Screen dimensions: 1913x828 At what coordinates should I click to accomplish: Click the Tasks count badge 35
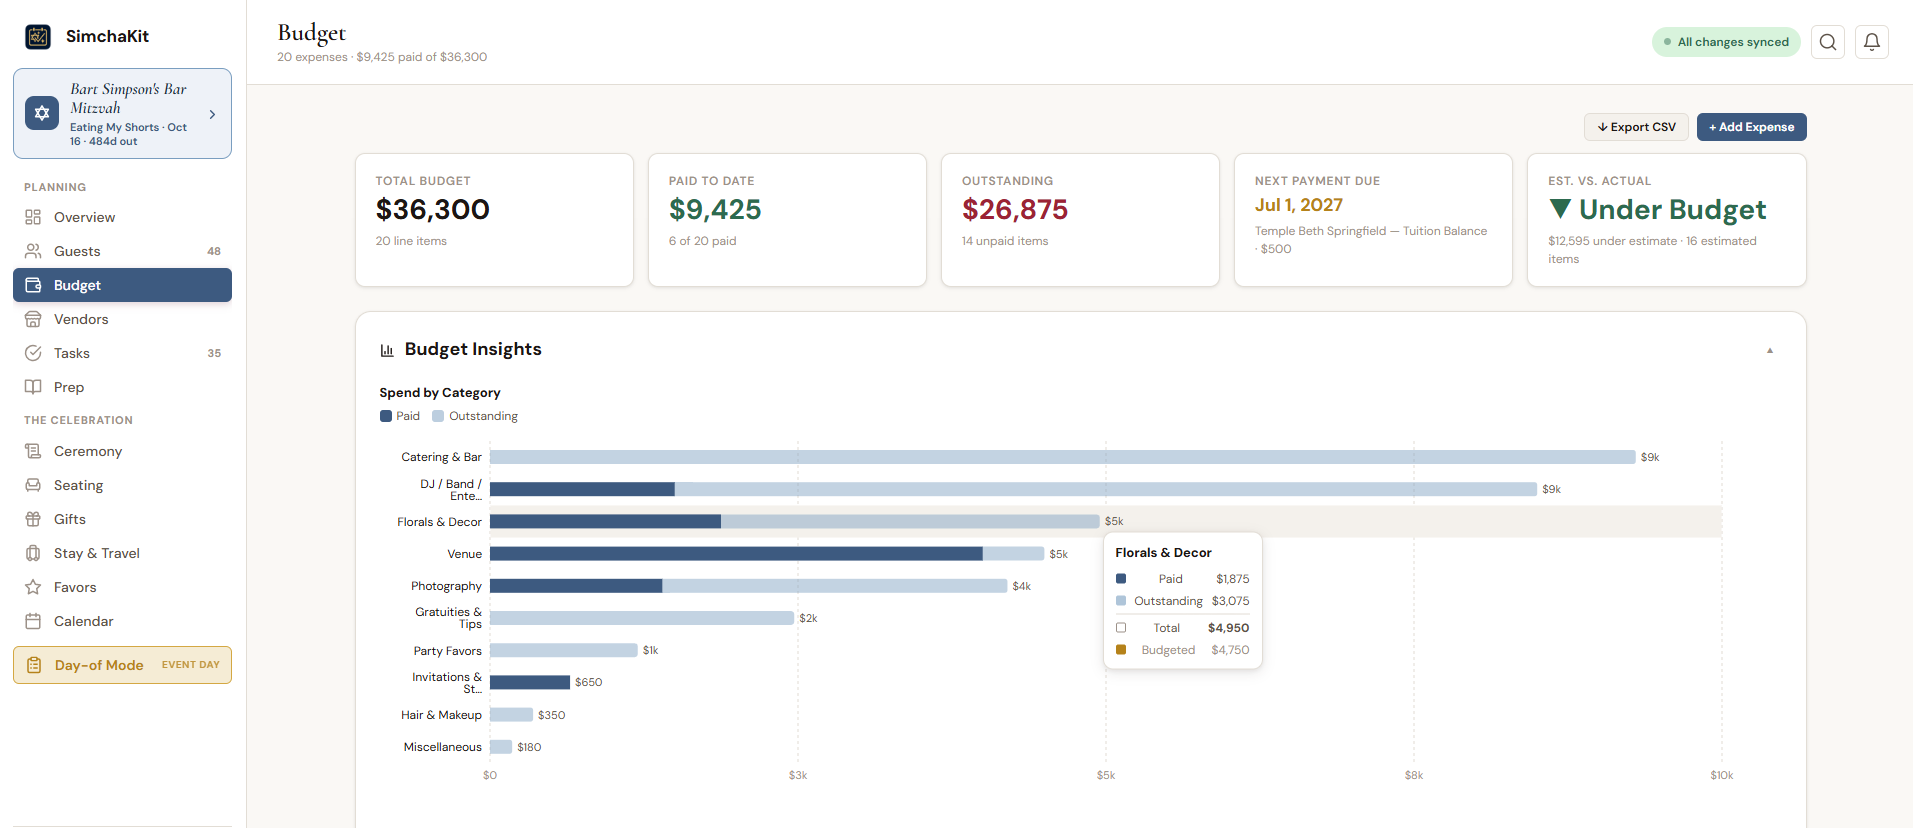coord(214,353)
